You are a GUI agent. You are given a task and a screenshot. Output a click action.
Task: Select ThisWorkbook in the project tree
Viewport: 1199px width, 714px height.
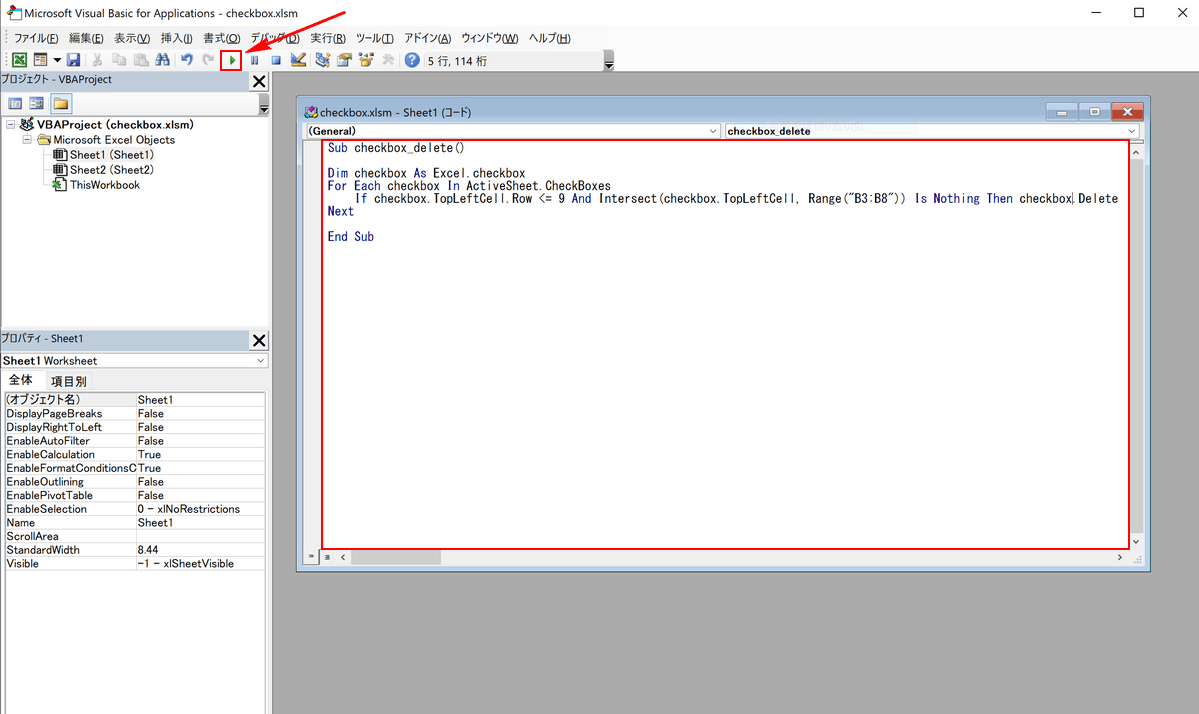click(104, 185)
